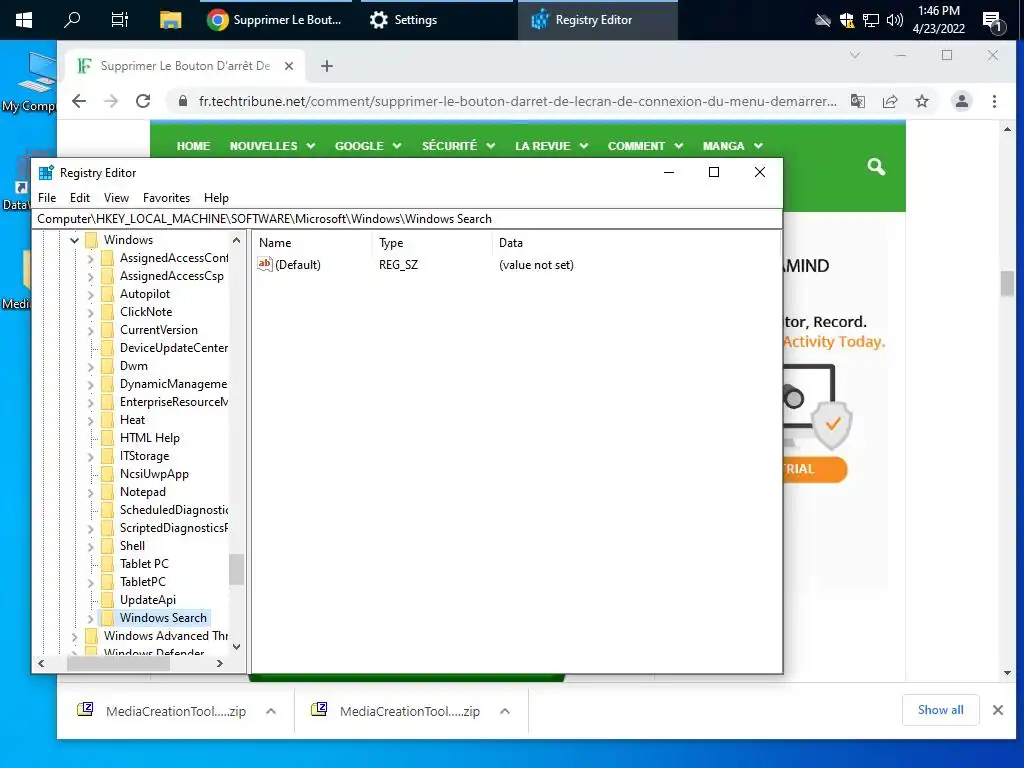The width and height of the screenshot is (1024, 768).
Task: Click the share page icon in Chrome
Action: [889, 101]
